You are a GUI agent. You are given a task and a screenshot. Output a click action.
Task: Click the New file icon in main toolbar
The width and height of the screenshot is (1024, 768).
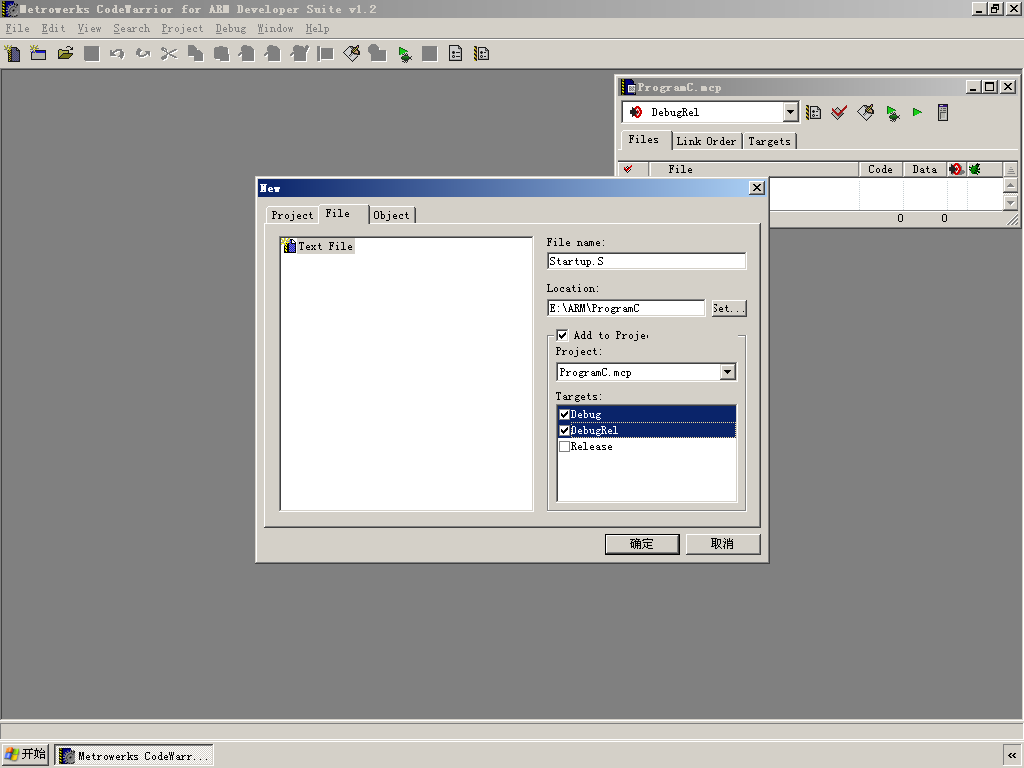(x=12, y=54)
